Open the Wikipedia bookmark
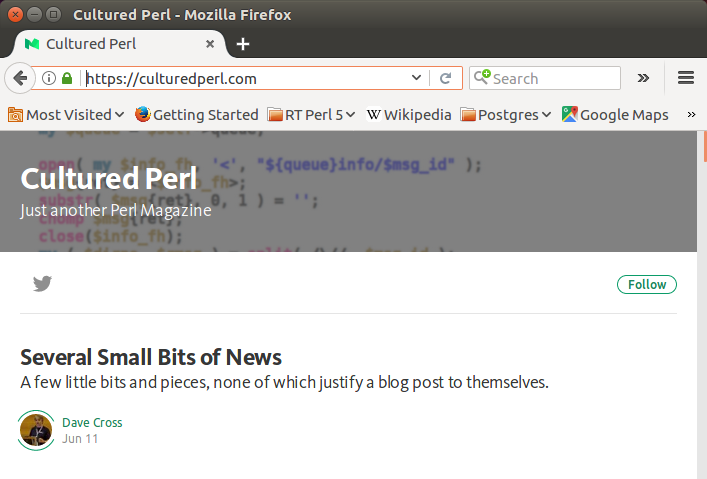 (409, 115)
